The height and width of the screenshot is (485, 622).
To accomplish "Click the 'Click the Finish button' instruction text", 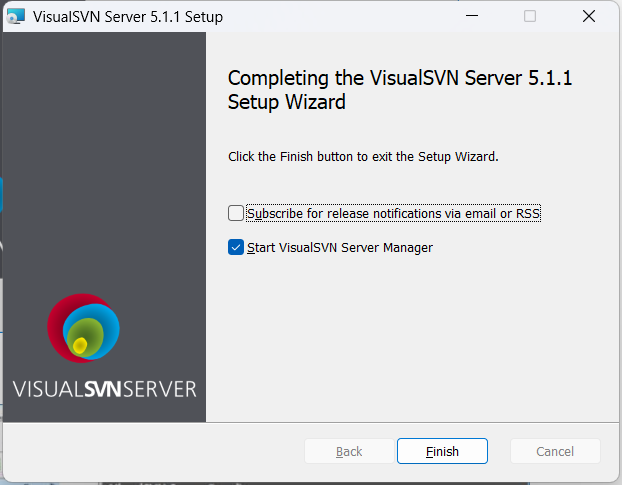I will [x=363, y=156].
